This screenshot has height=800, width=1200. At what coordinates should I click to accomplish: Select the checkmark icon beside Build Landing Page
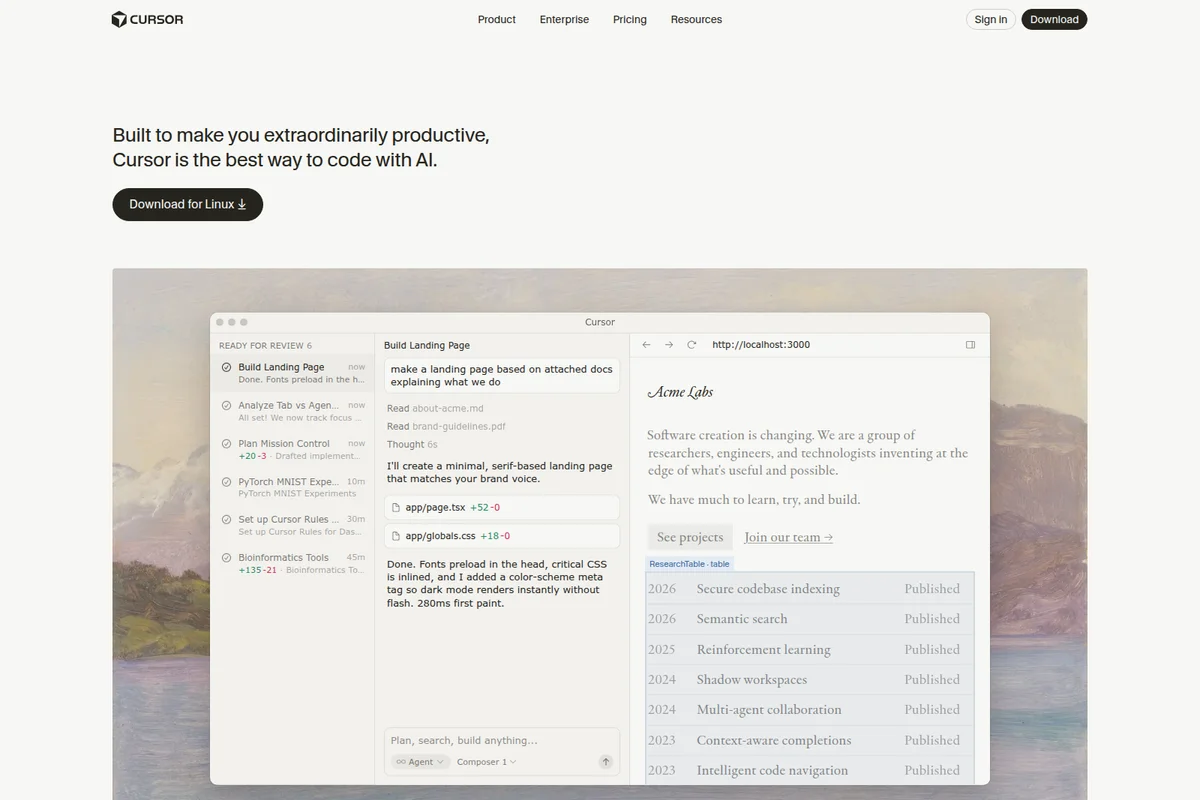click(x=224, y=367)
